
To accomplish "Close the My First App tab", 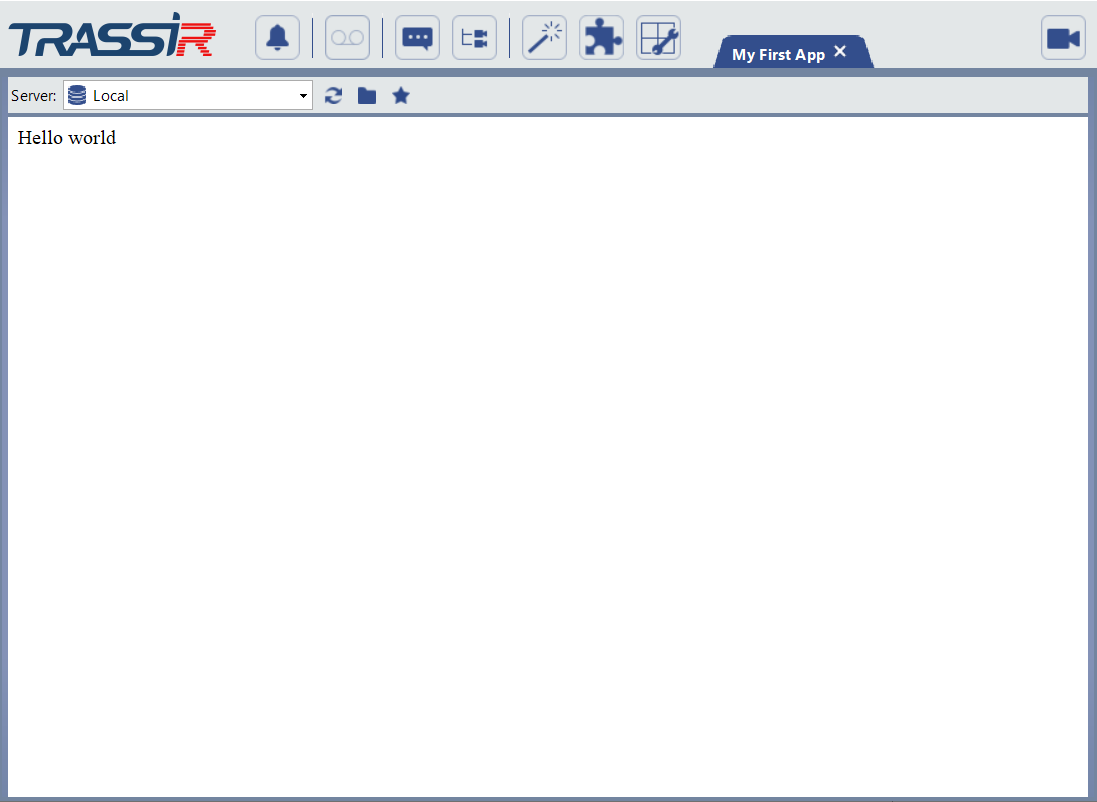I will point(840,51).
